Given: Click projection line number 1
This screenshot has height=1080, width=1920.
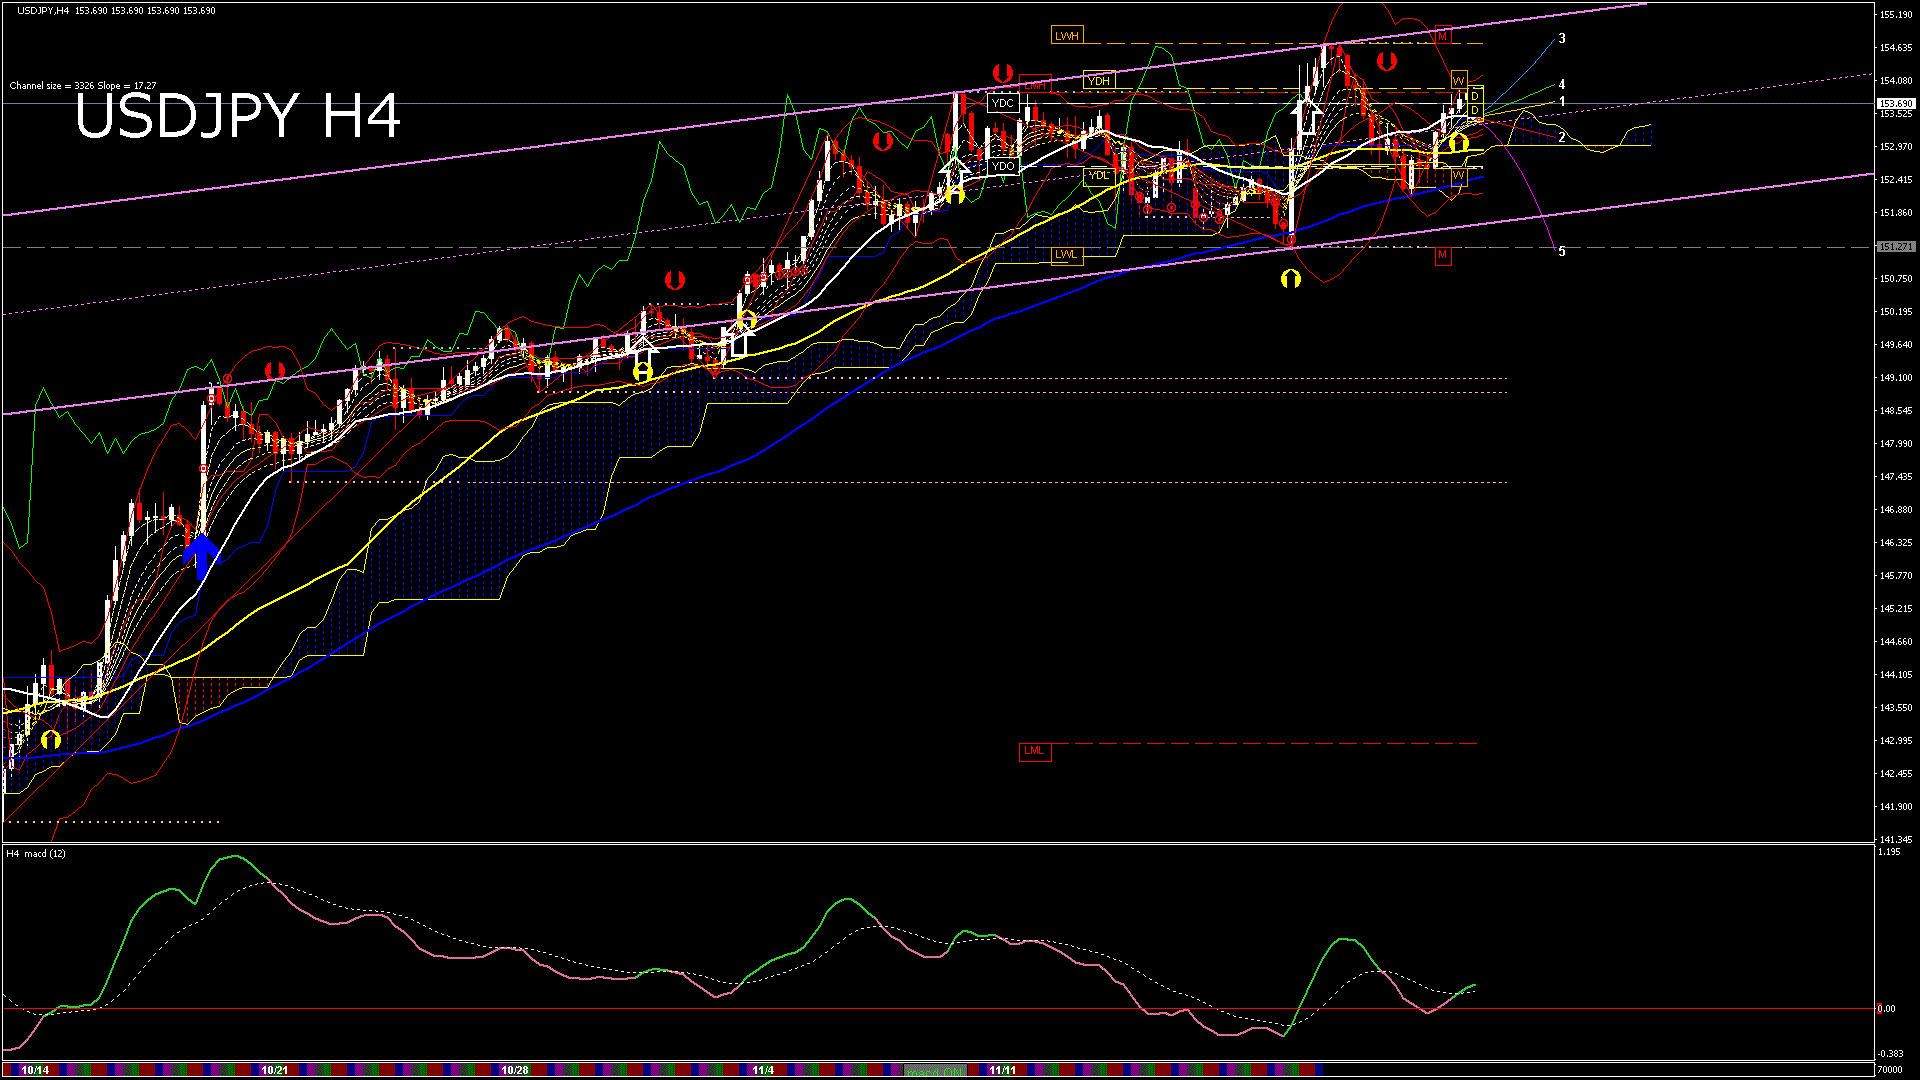Looking at the screenshot, I should (1562, 102).
